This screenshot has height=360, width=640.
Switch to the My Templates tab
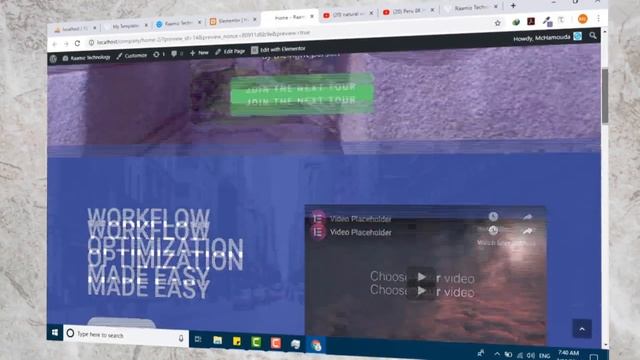tap(126, 26)
